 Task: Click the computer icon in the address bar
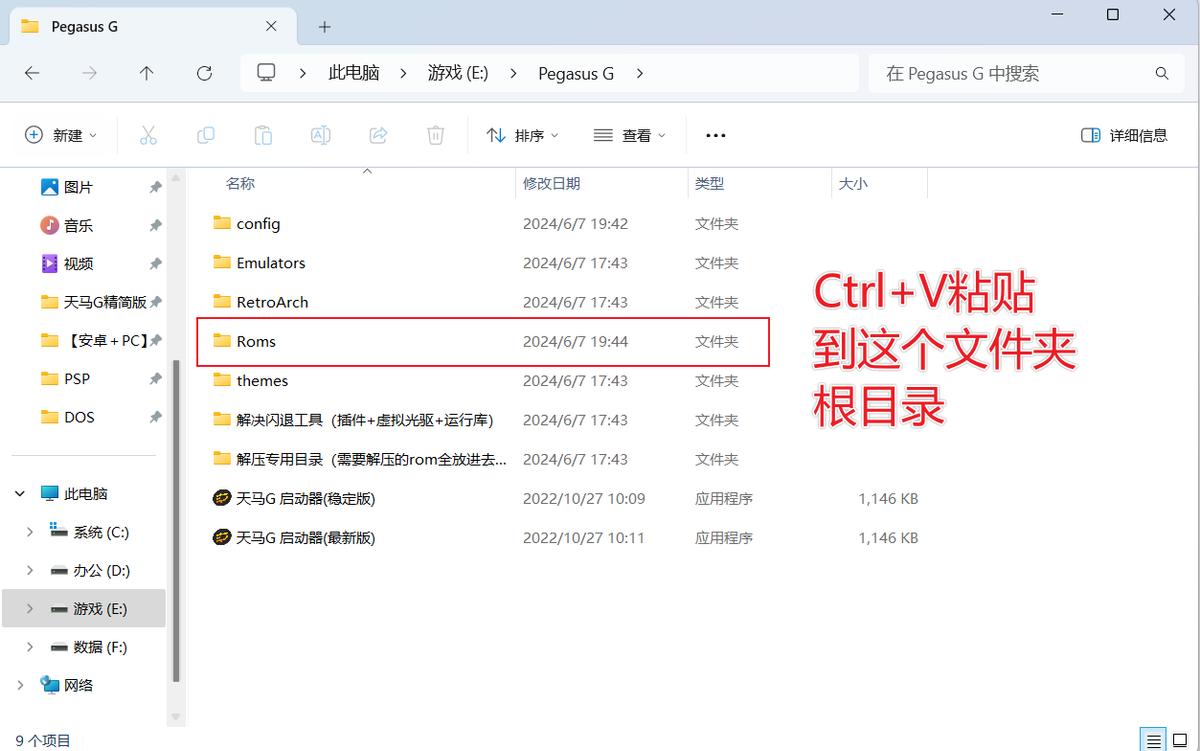[264, 72]
